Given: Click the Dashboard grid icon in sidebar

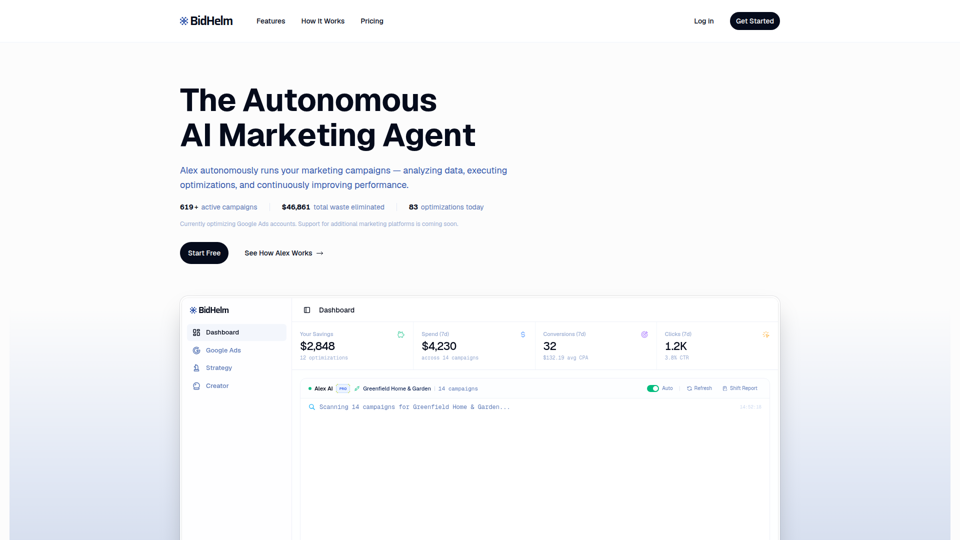Looking at the screenshot, I should point(197,332).
